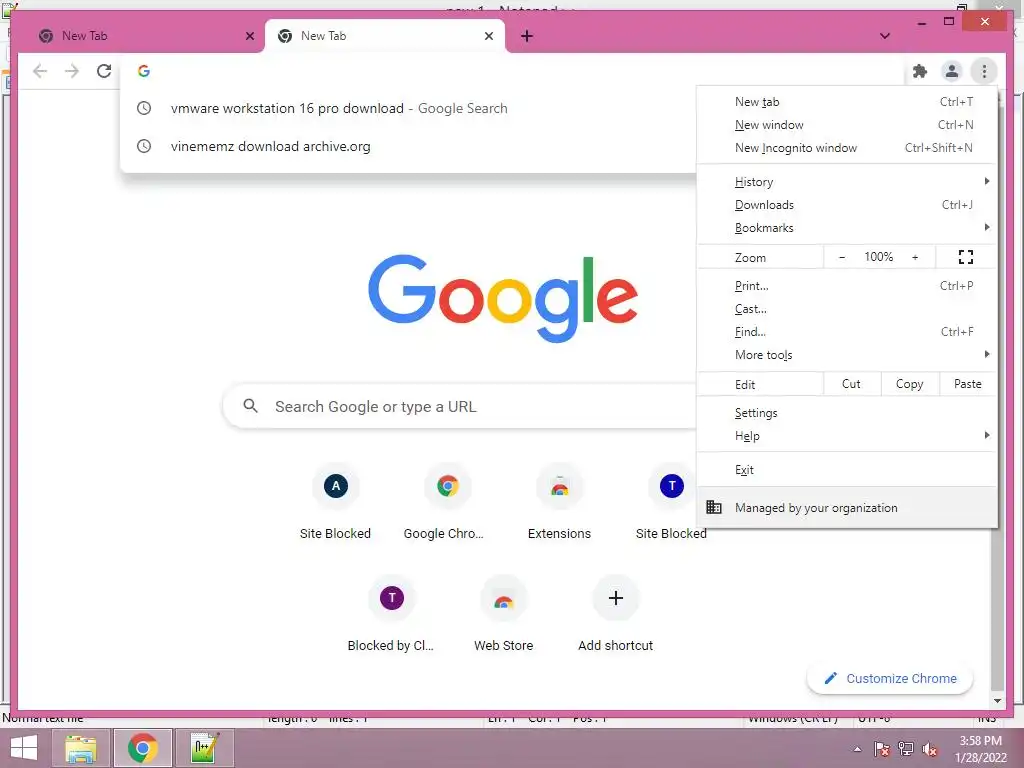The height and width of the screenshot is (768, 1024).
Task: Click the address bar with Google icon
Action: [513, 71]
